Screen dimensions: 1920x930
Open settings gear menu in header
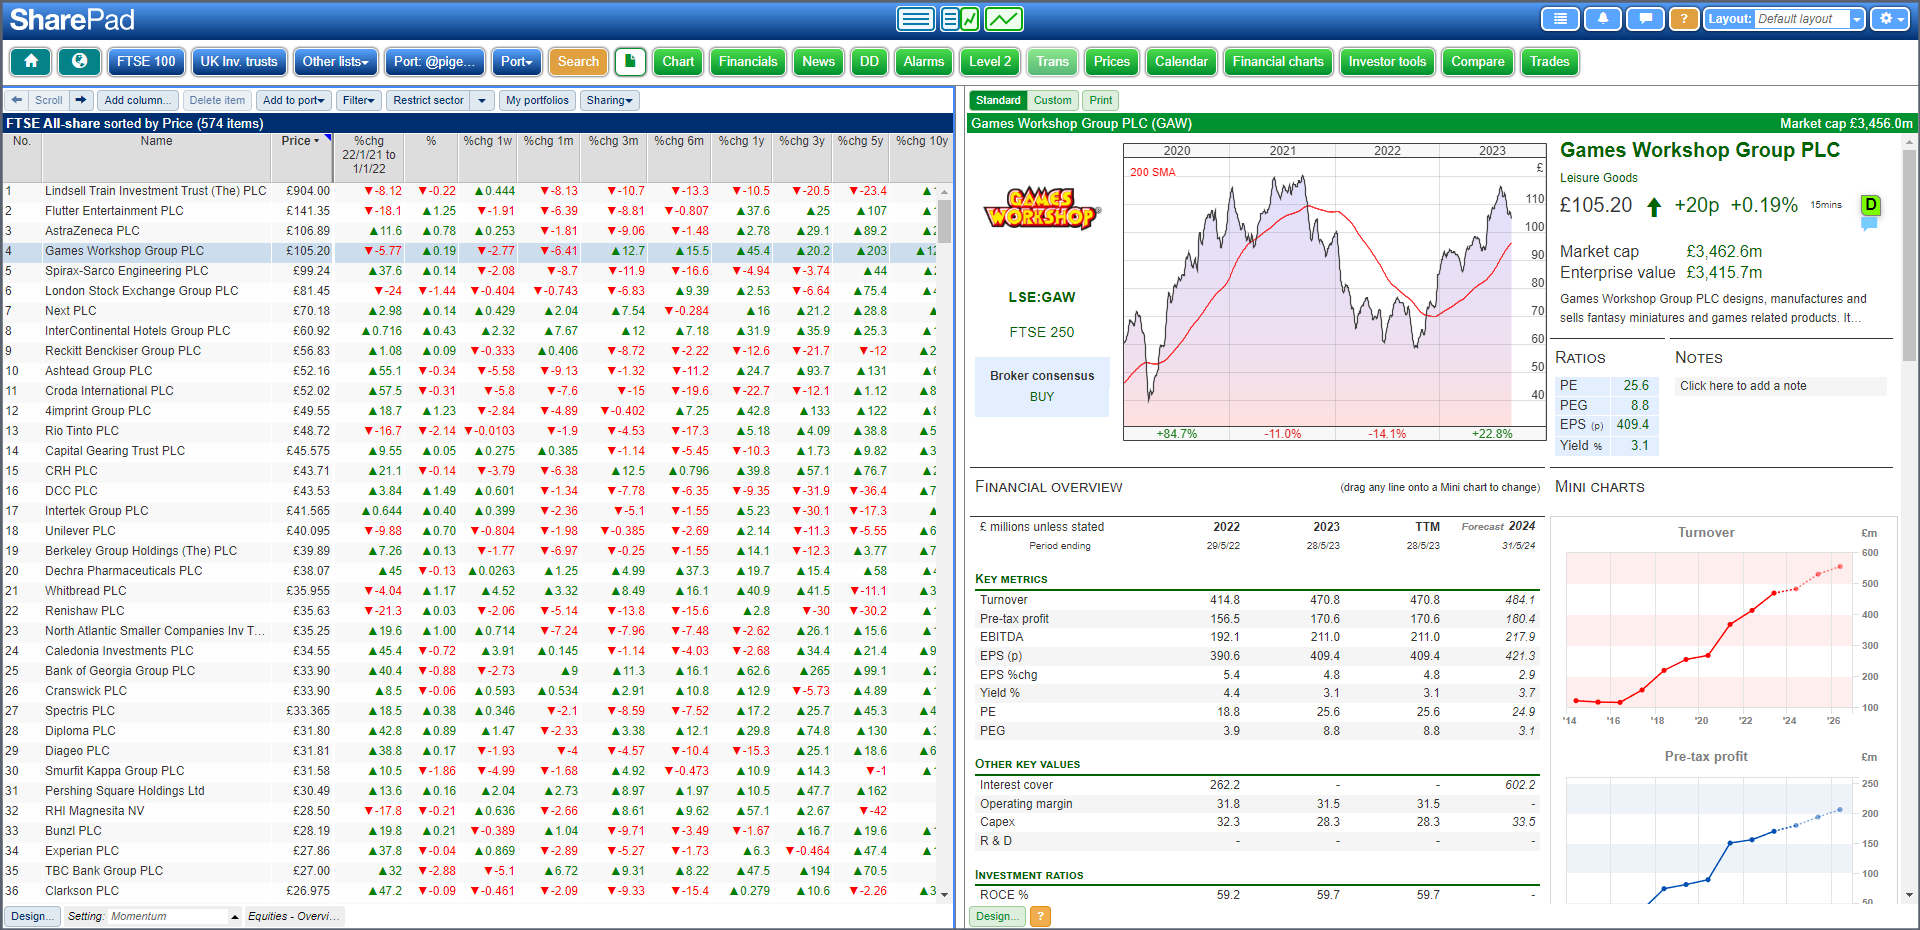click(x=1889, y=19)
